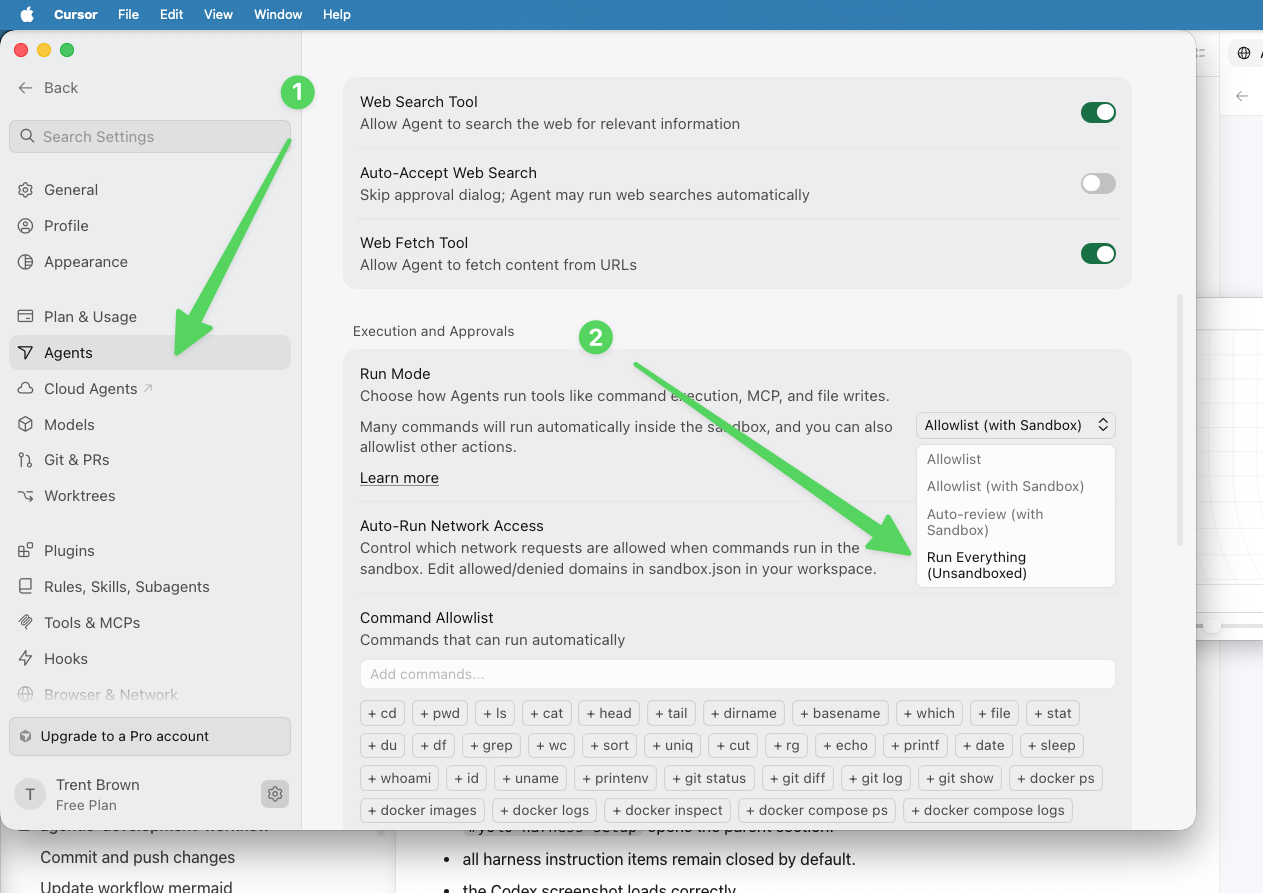
Task: Click globe icon in background window tab
Action: click(x=1243, y=53)
